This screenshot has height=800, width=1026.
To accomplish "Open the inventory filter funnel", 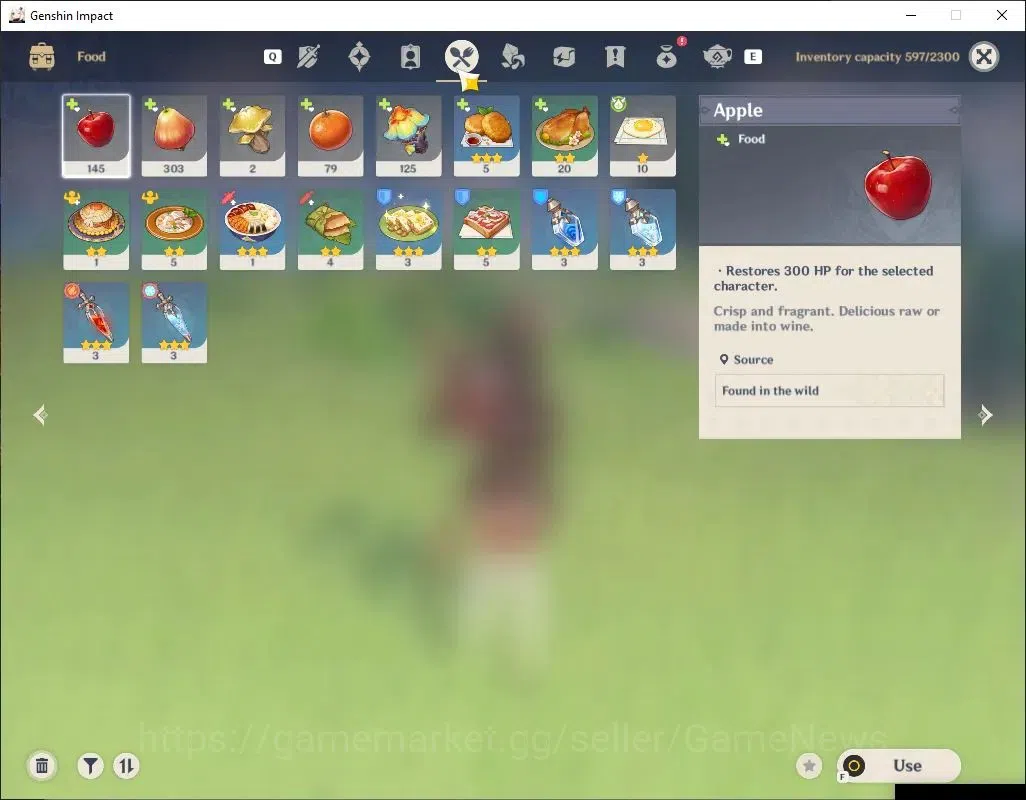I will click(x=90, y=765).
